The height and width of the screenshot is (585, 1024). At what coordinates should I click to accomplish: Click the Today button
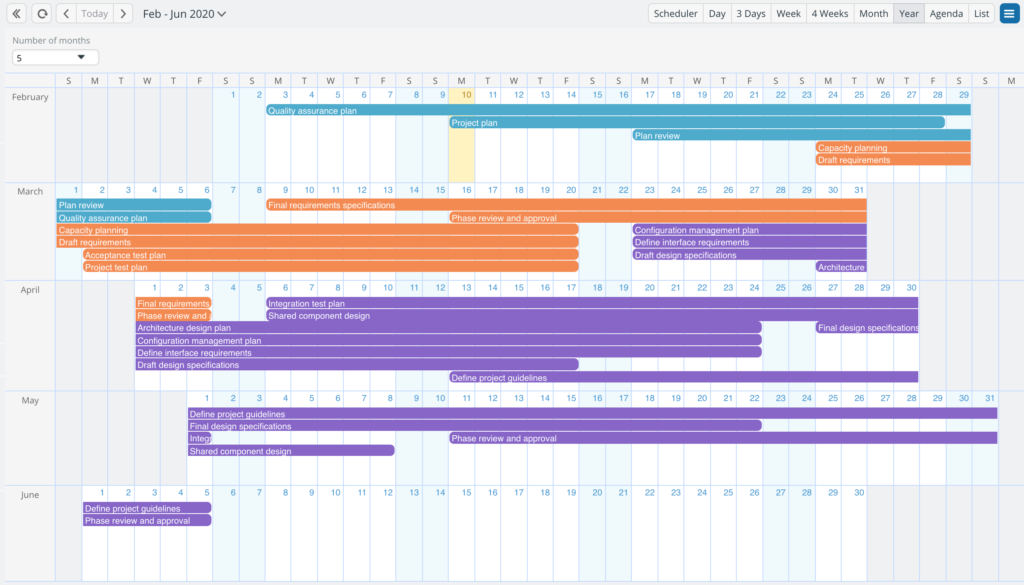(x=95, y=14)
